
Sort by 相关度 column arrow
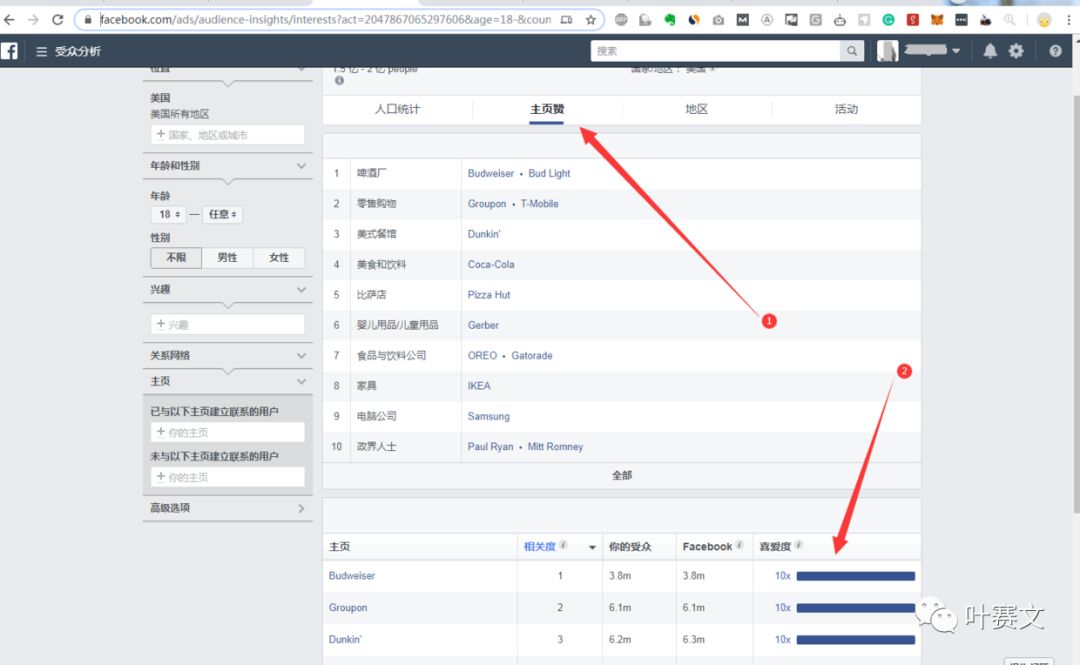(x=592, y=547)
